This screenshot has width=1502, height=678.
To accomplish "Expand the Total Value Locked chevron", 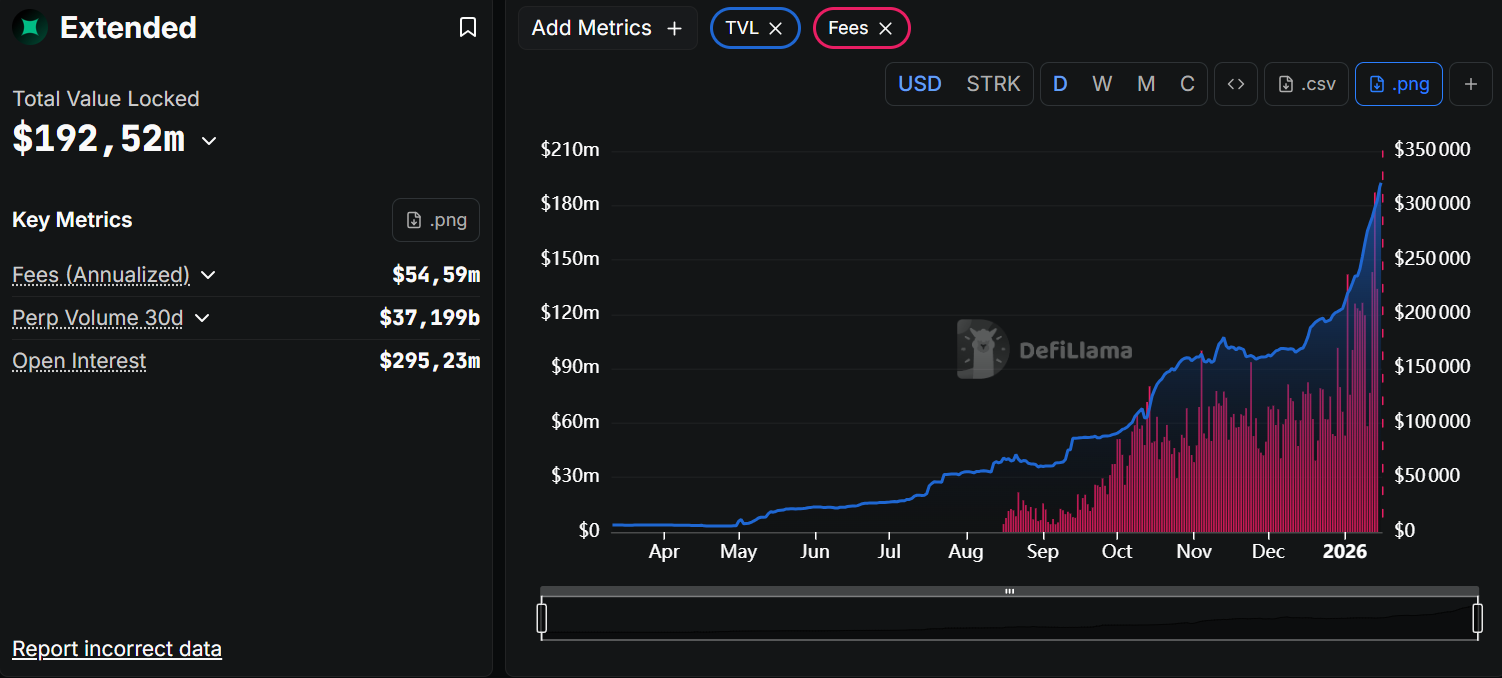I will [x=209, y=141].
